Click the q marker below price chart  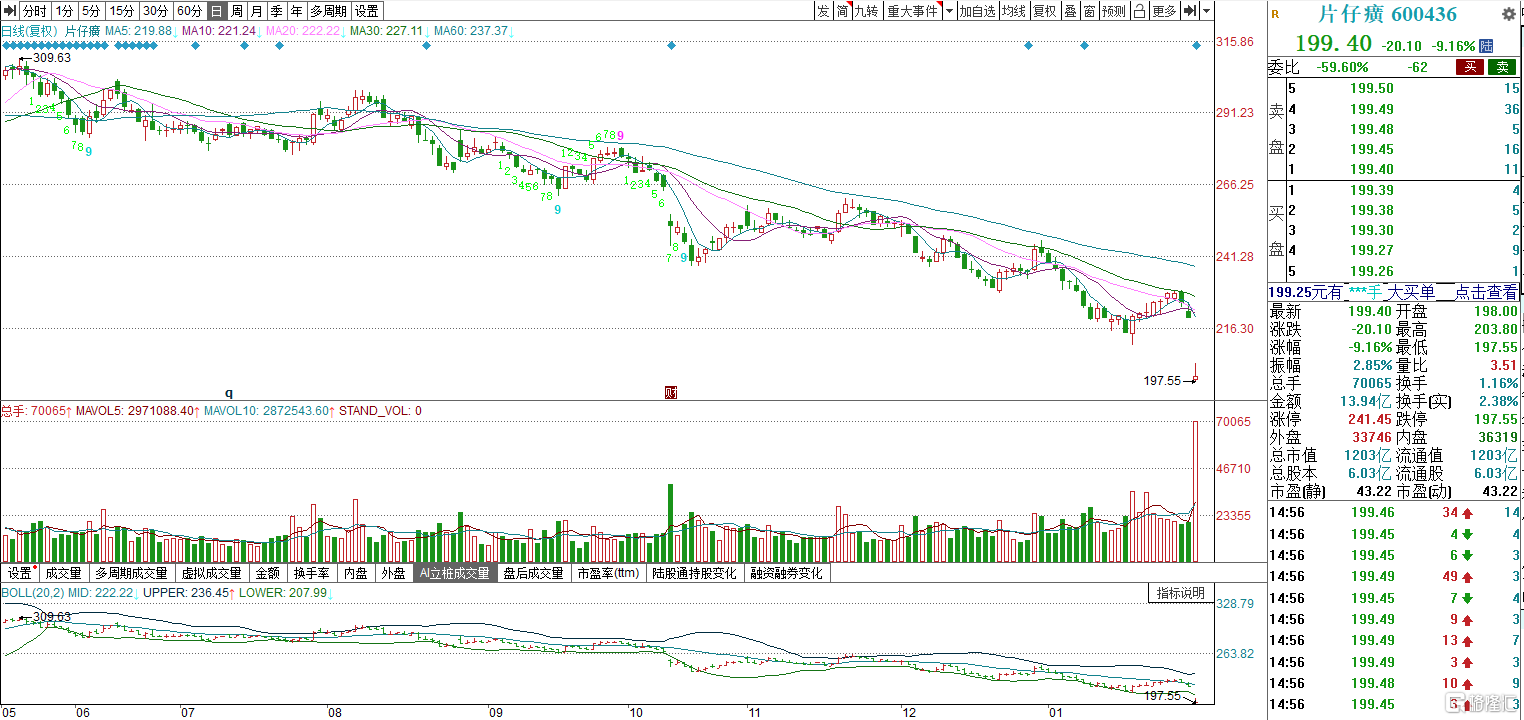point(228,393)
